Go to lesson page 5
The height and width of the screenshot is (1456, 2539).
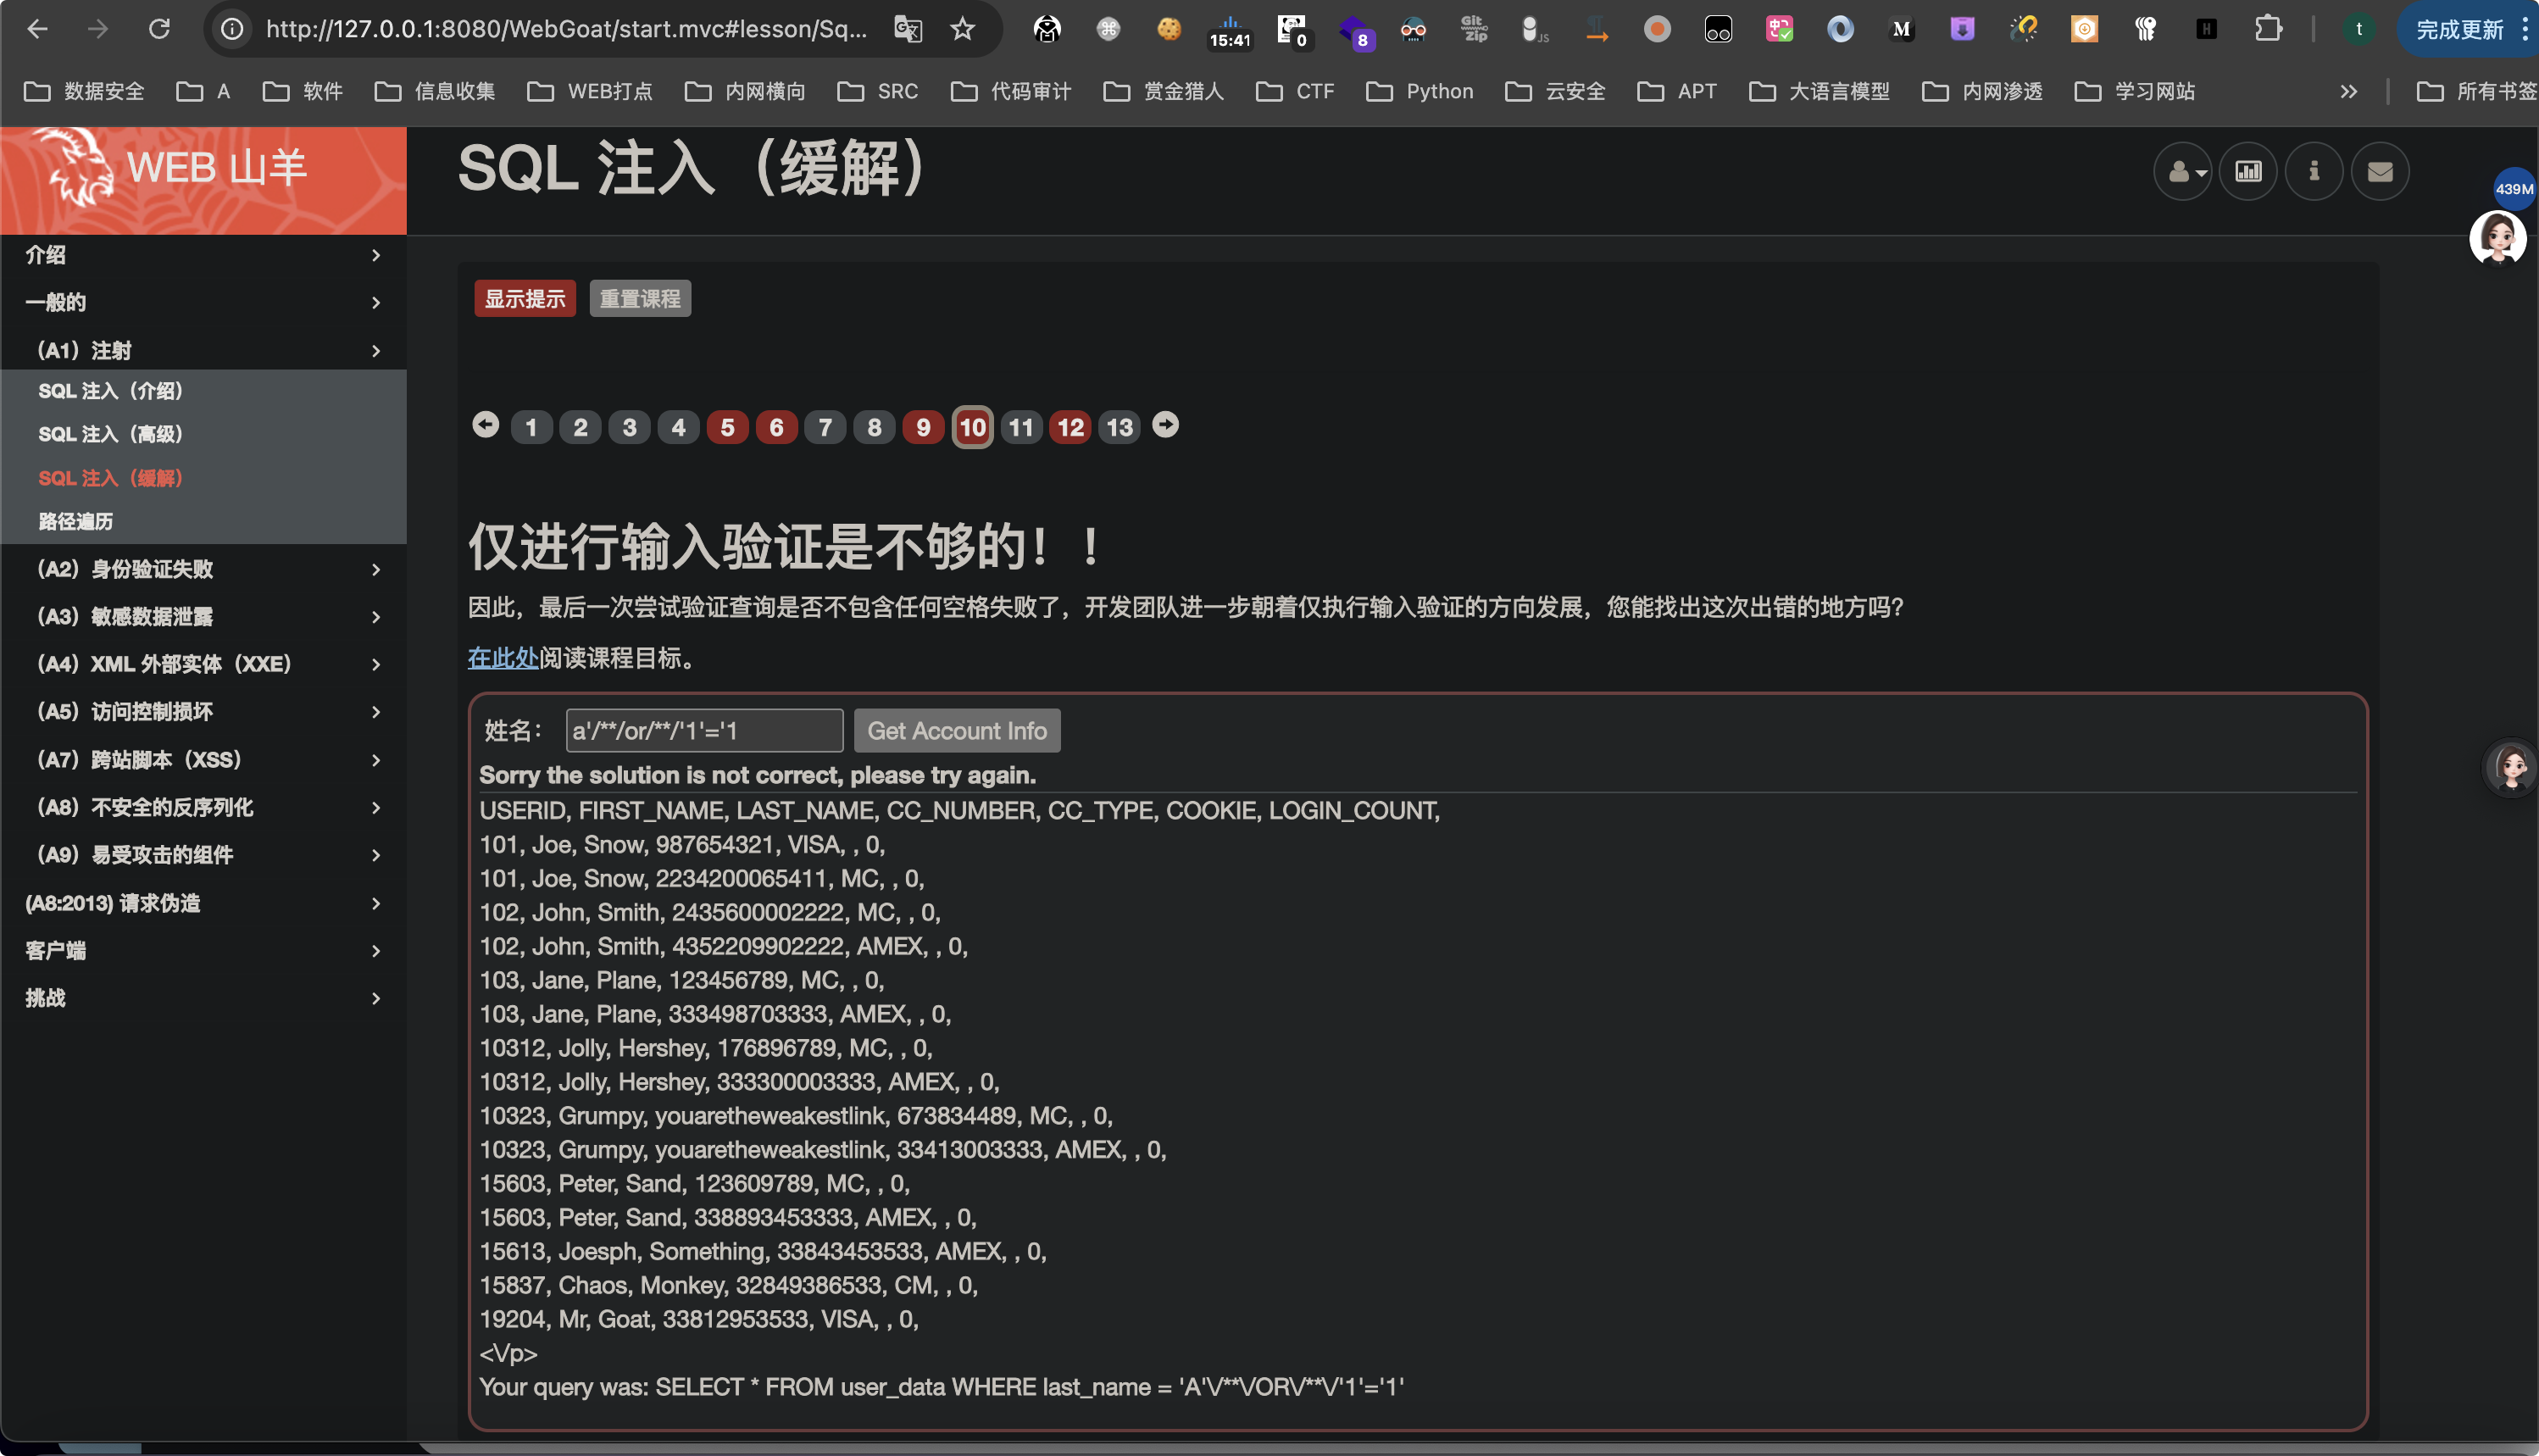point(727,428)
